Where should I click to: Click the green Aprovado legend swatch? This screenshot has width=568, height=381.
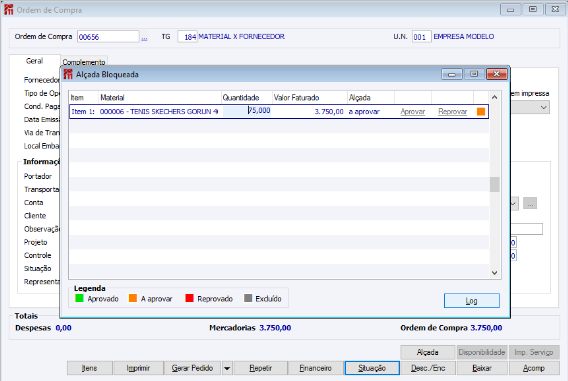coord(79,298)
